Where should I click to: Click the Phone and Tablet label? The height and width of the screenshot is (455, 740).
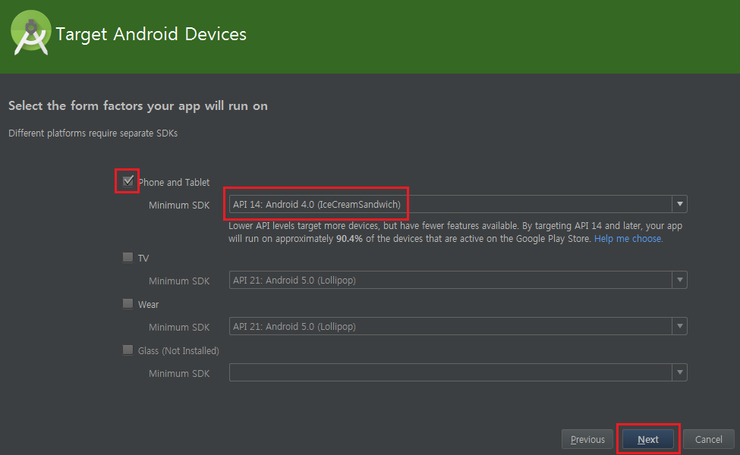(x=174, y=182)
